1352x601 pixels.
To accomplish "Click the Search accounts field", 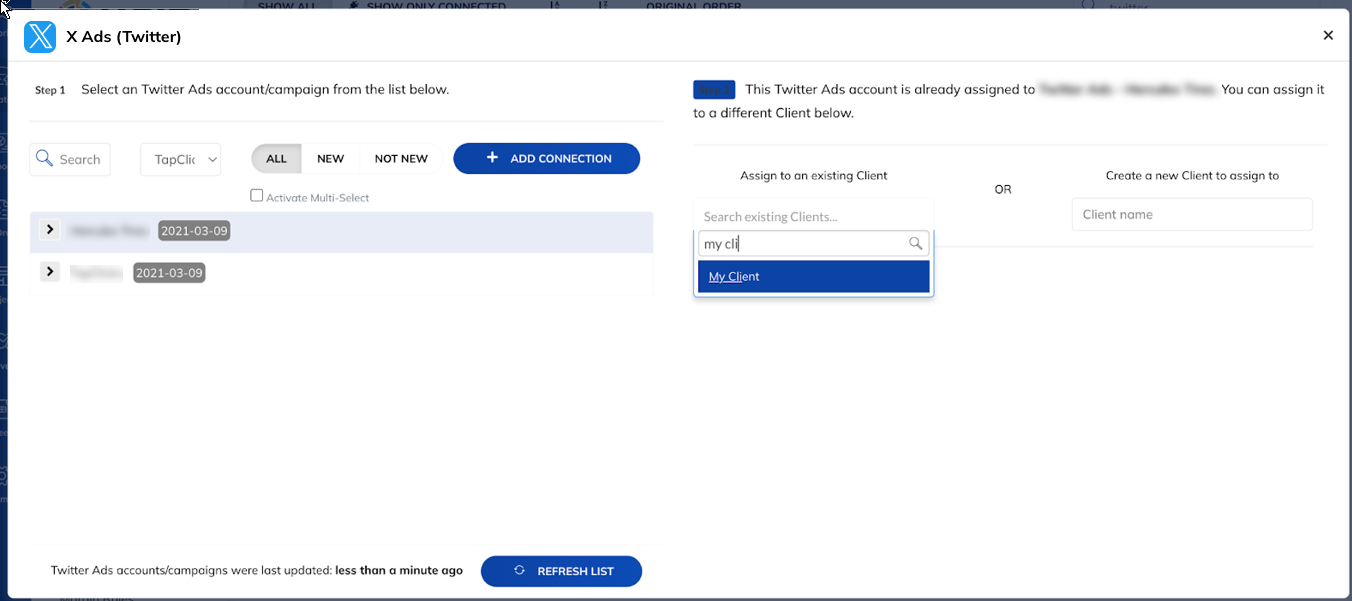I will (70, 159).
